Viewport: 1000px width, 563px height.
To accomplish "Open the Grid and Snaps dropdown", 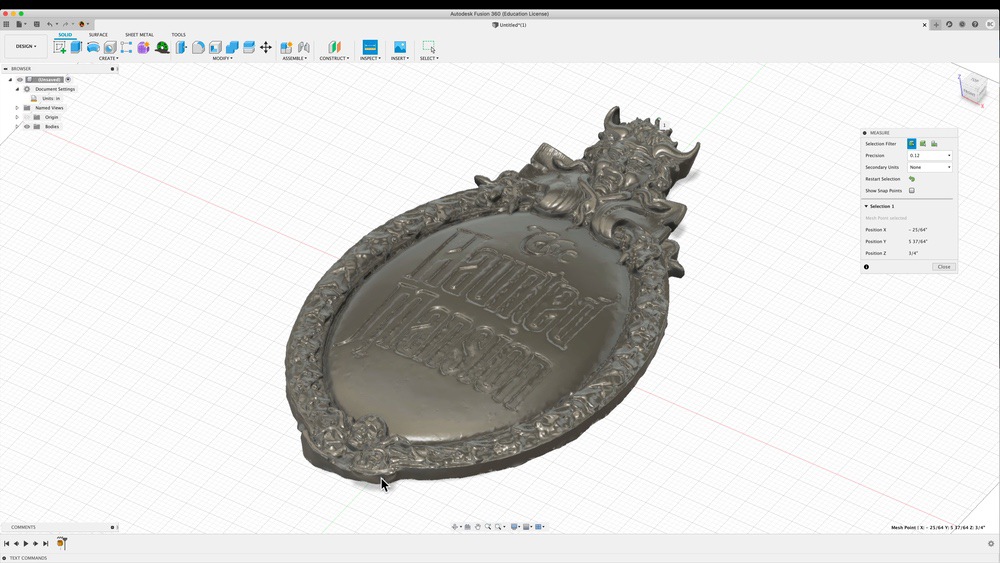I will coord(527,527).
